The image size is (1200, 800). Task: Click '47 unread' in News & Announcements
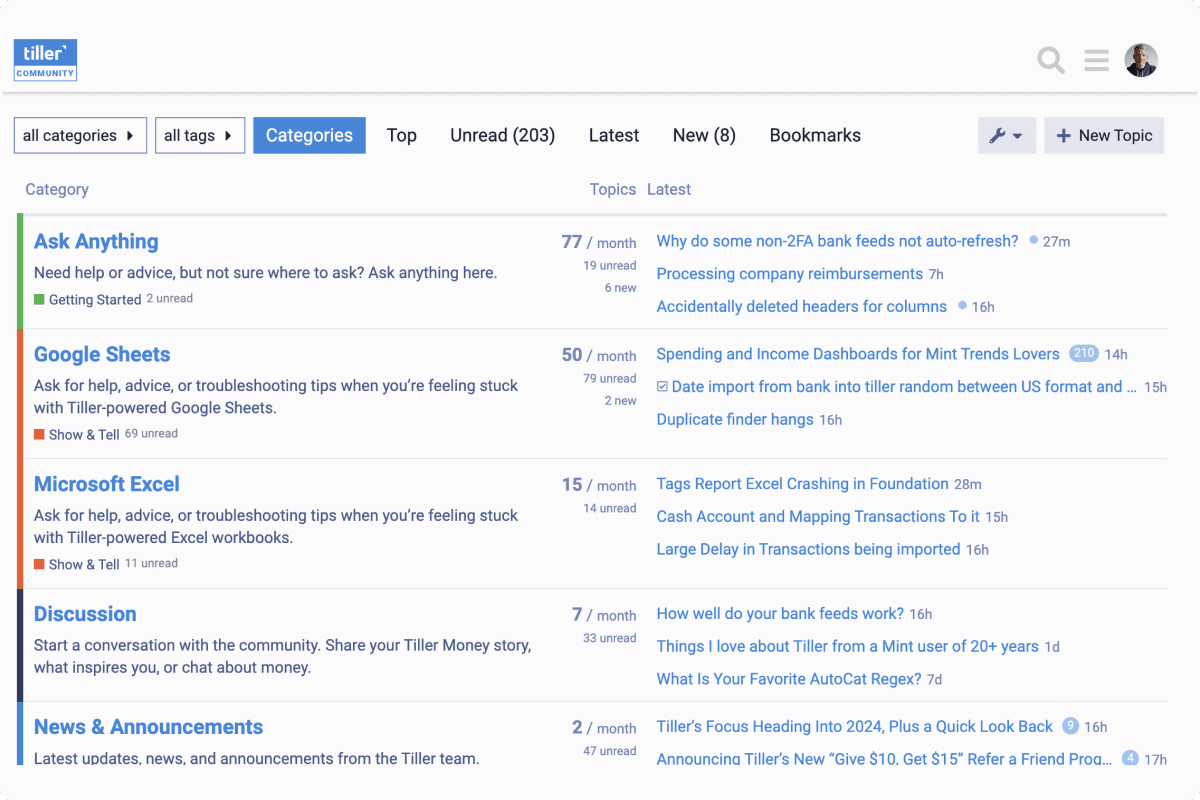610,752
